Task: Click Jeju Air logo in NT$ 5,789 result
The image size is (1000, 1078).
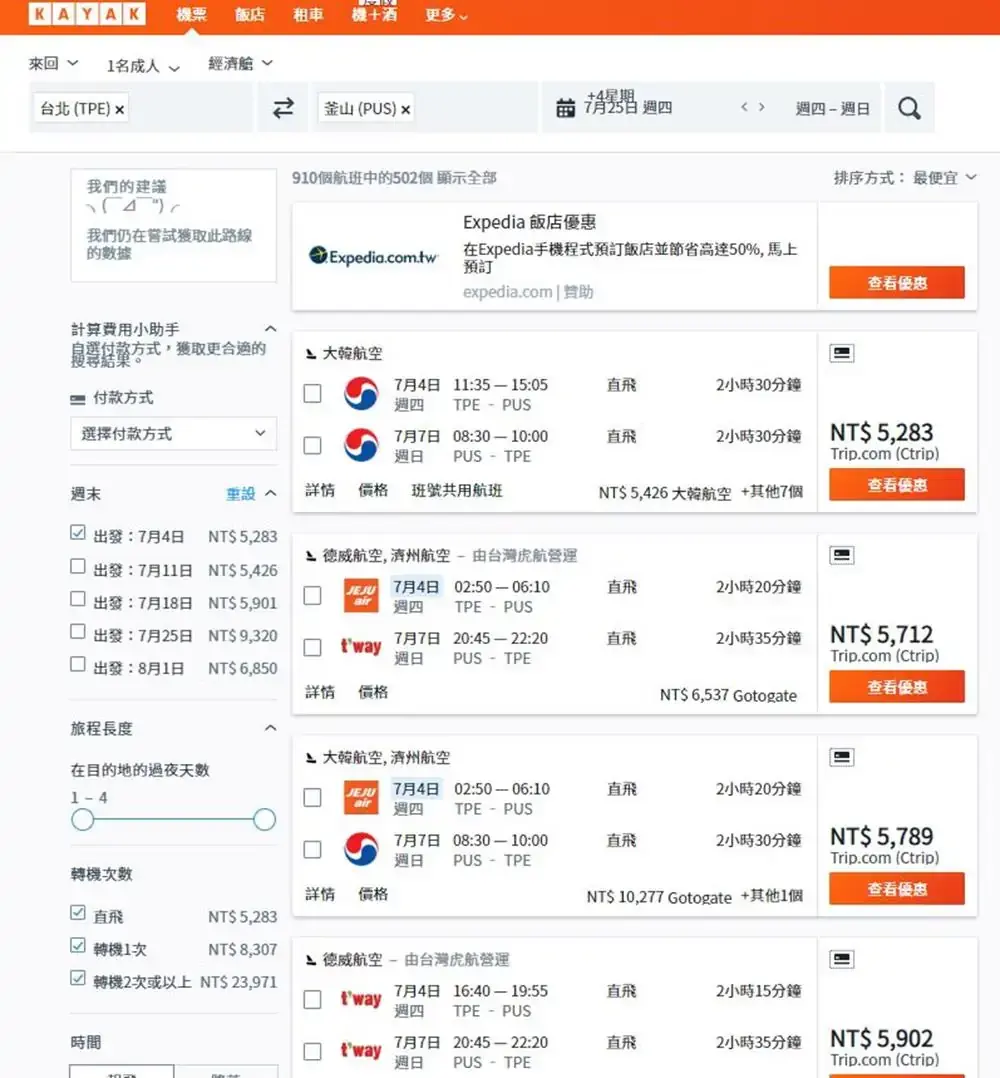Action: point(361,798)
